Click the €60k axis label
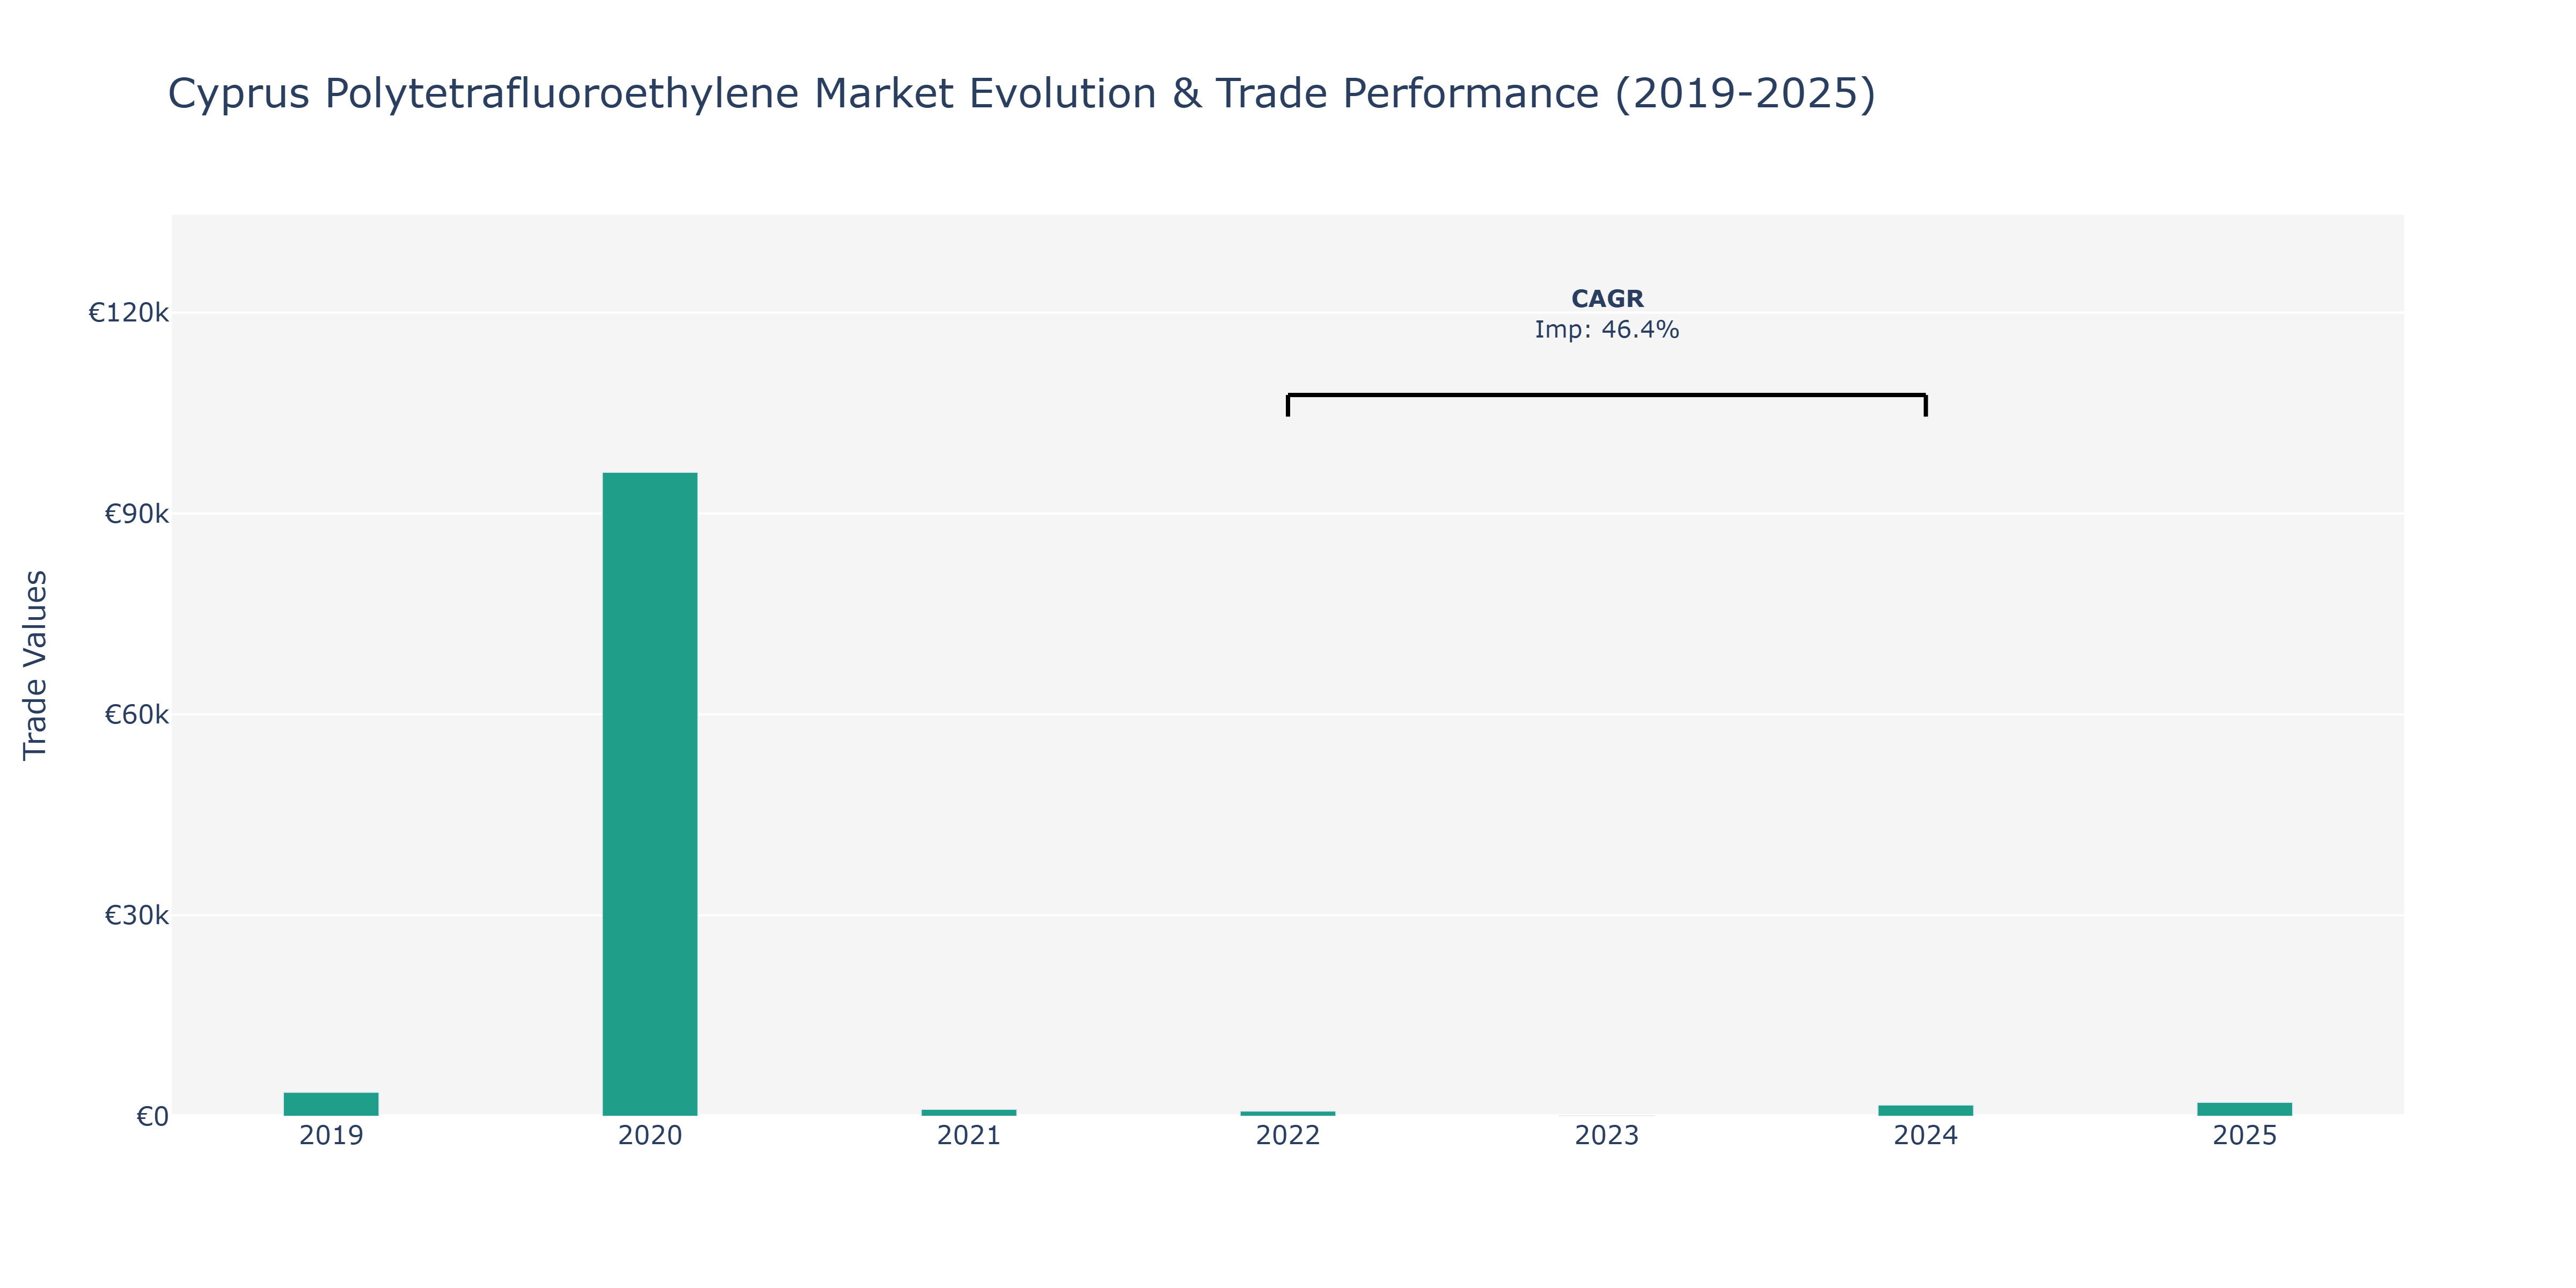 point(137,715)
